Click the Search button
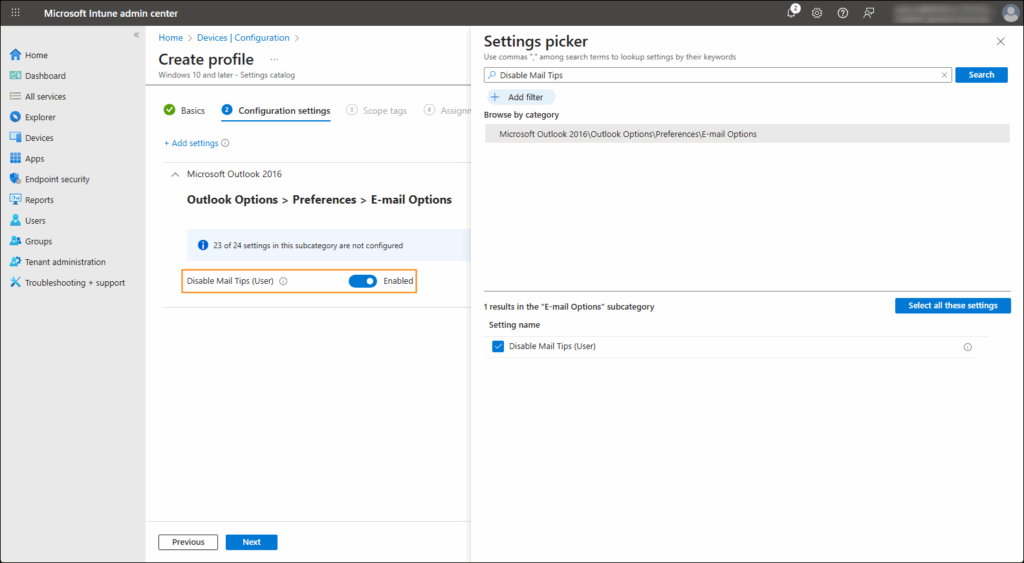This screenshot has height=563, width=1024. 981,75
